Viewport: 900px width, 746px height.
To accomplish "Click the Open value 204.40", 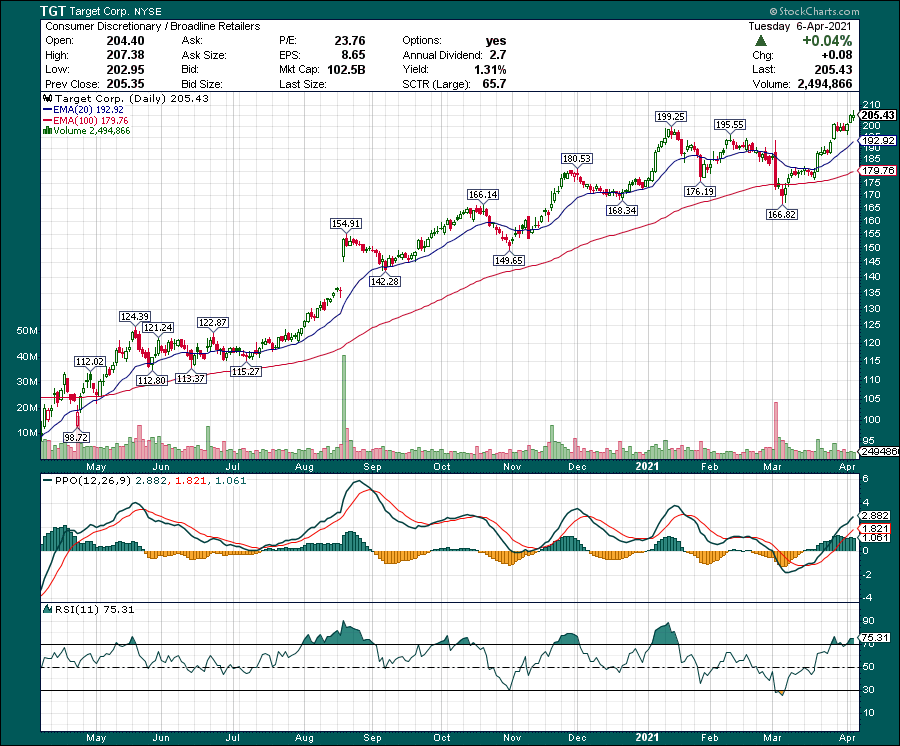I will [126, 41].
